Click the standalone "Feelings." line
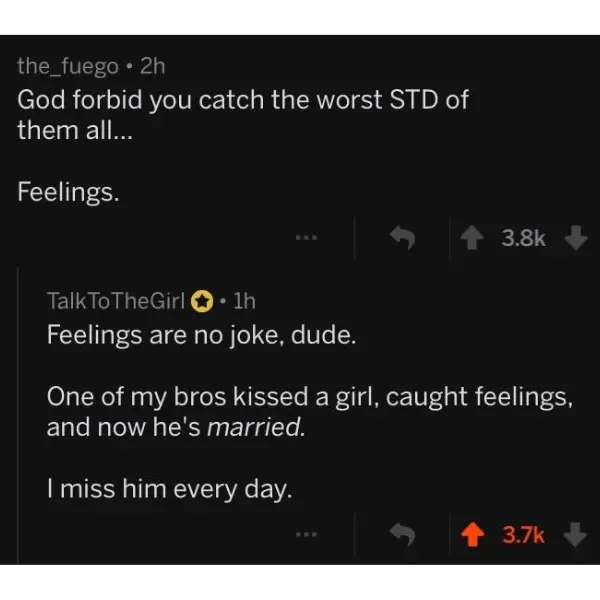 68,193
